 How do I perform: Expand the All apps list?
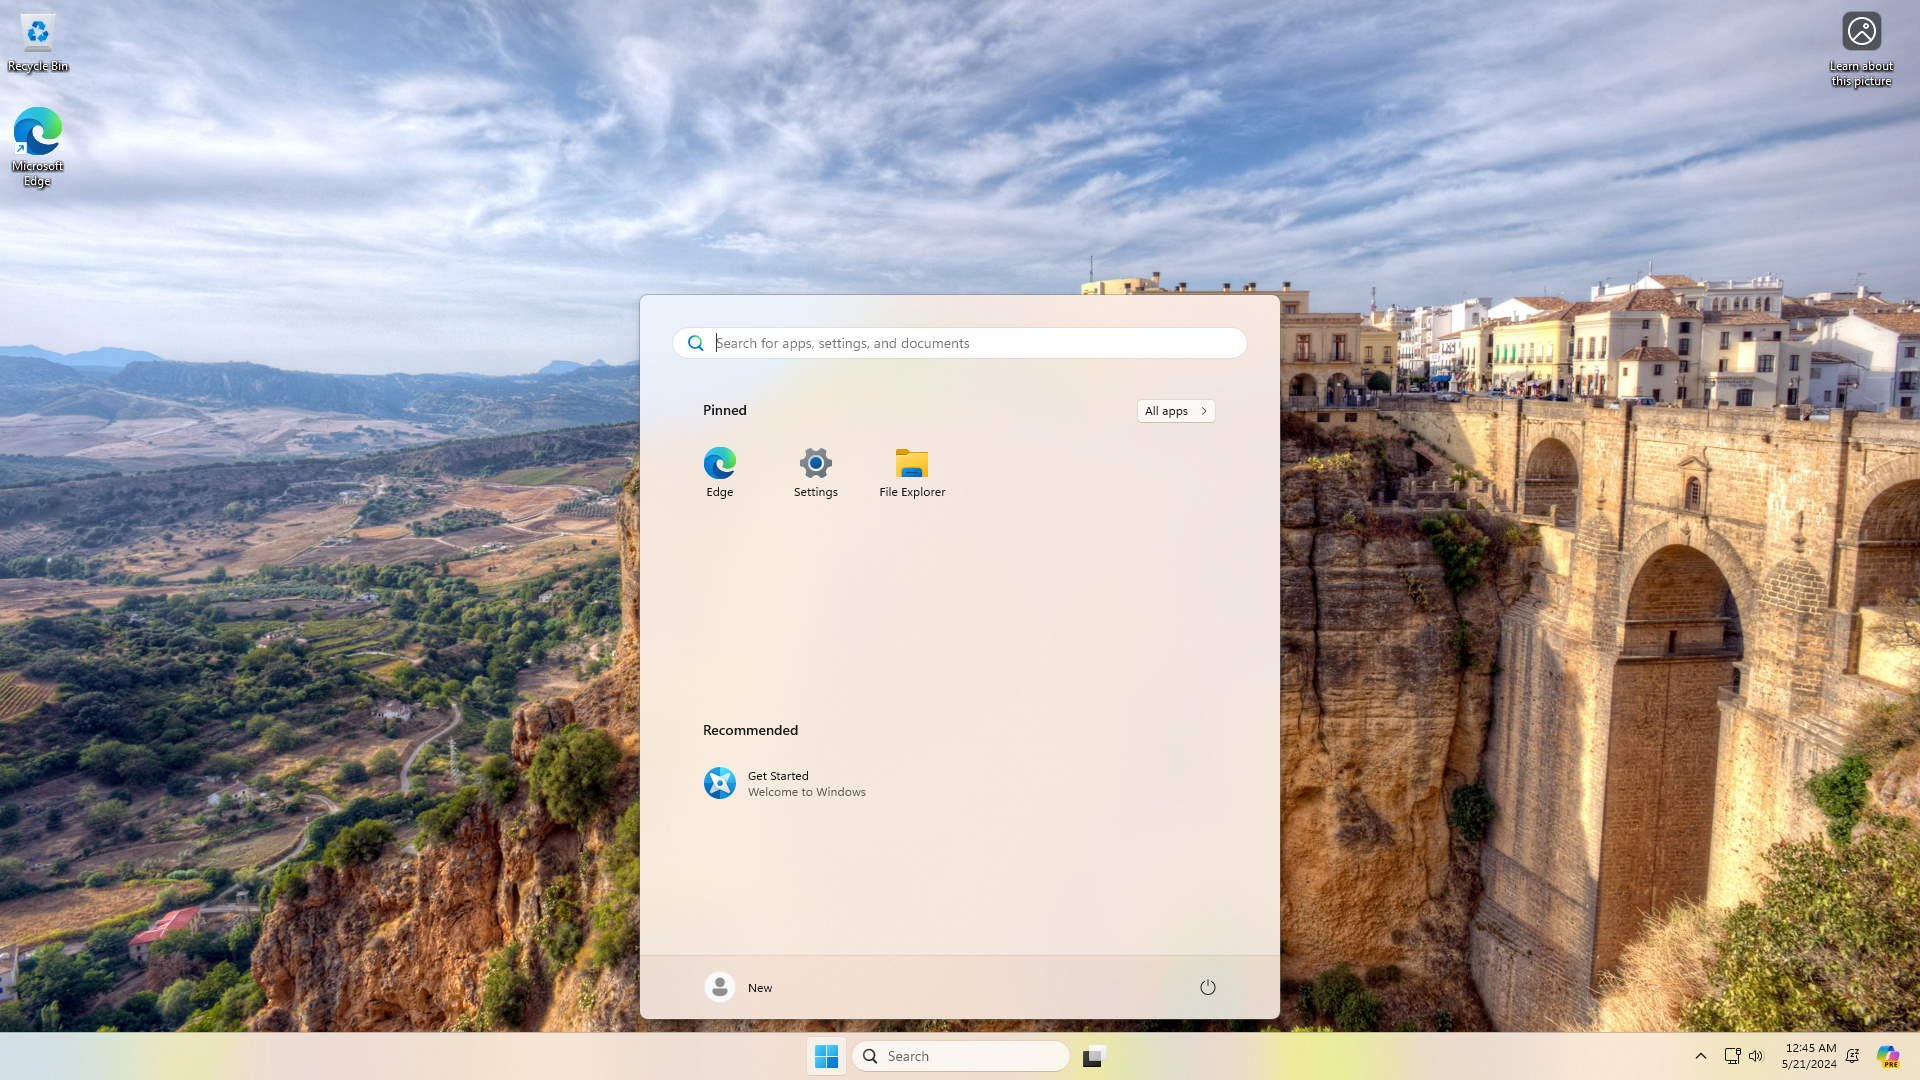pyautogui.click(x=1175, y=411)
